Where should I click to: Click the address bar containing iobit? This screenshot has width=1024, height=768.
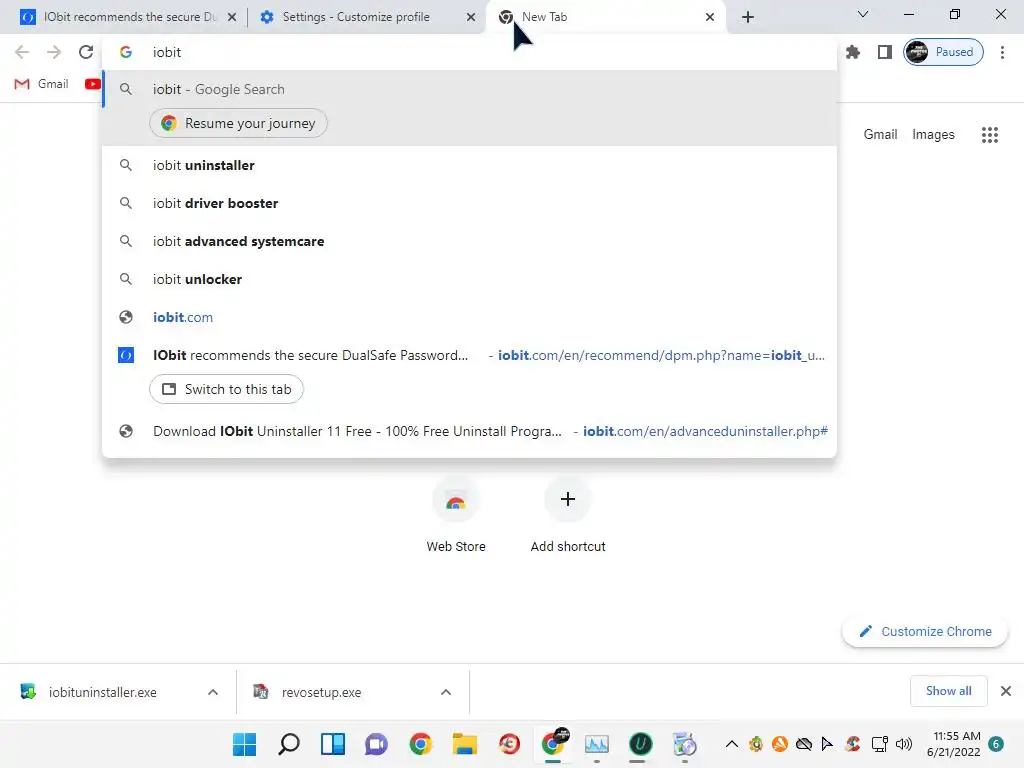pos(469,52)
